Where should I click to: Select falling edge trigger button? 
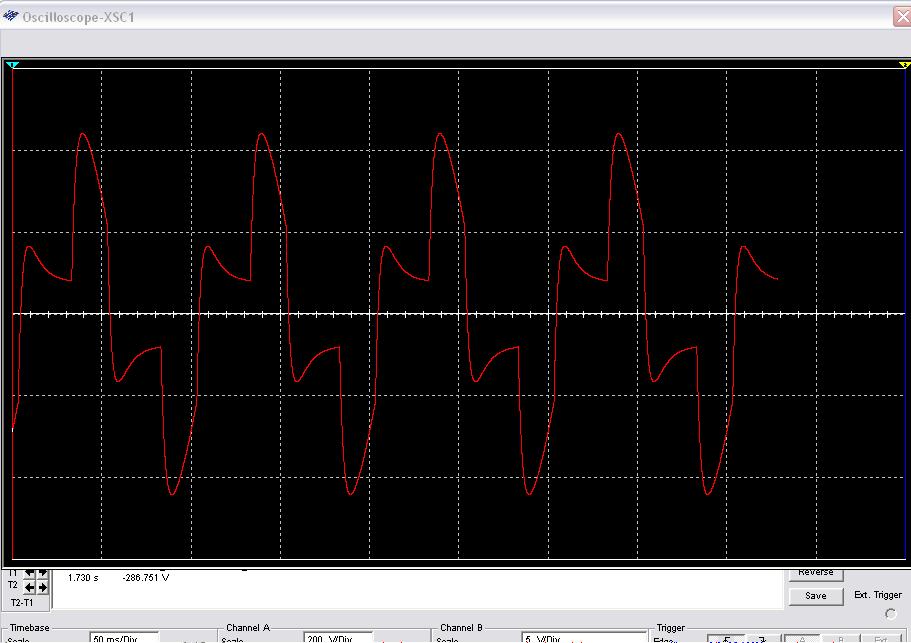(756, 639)
